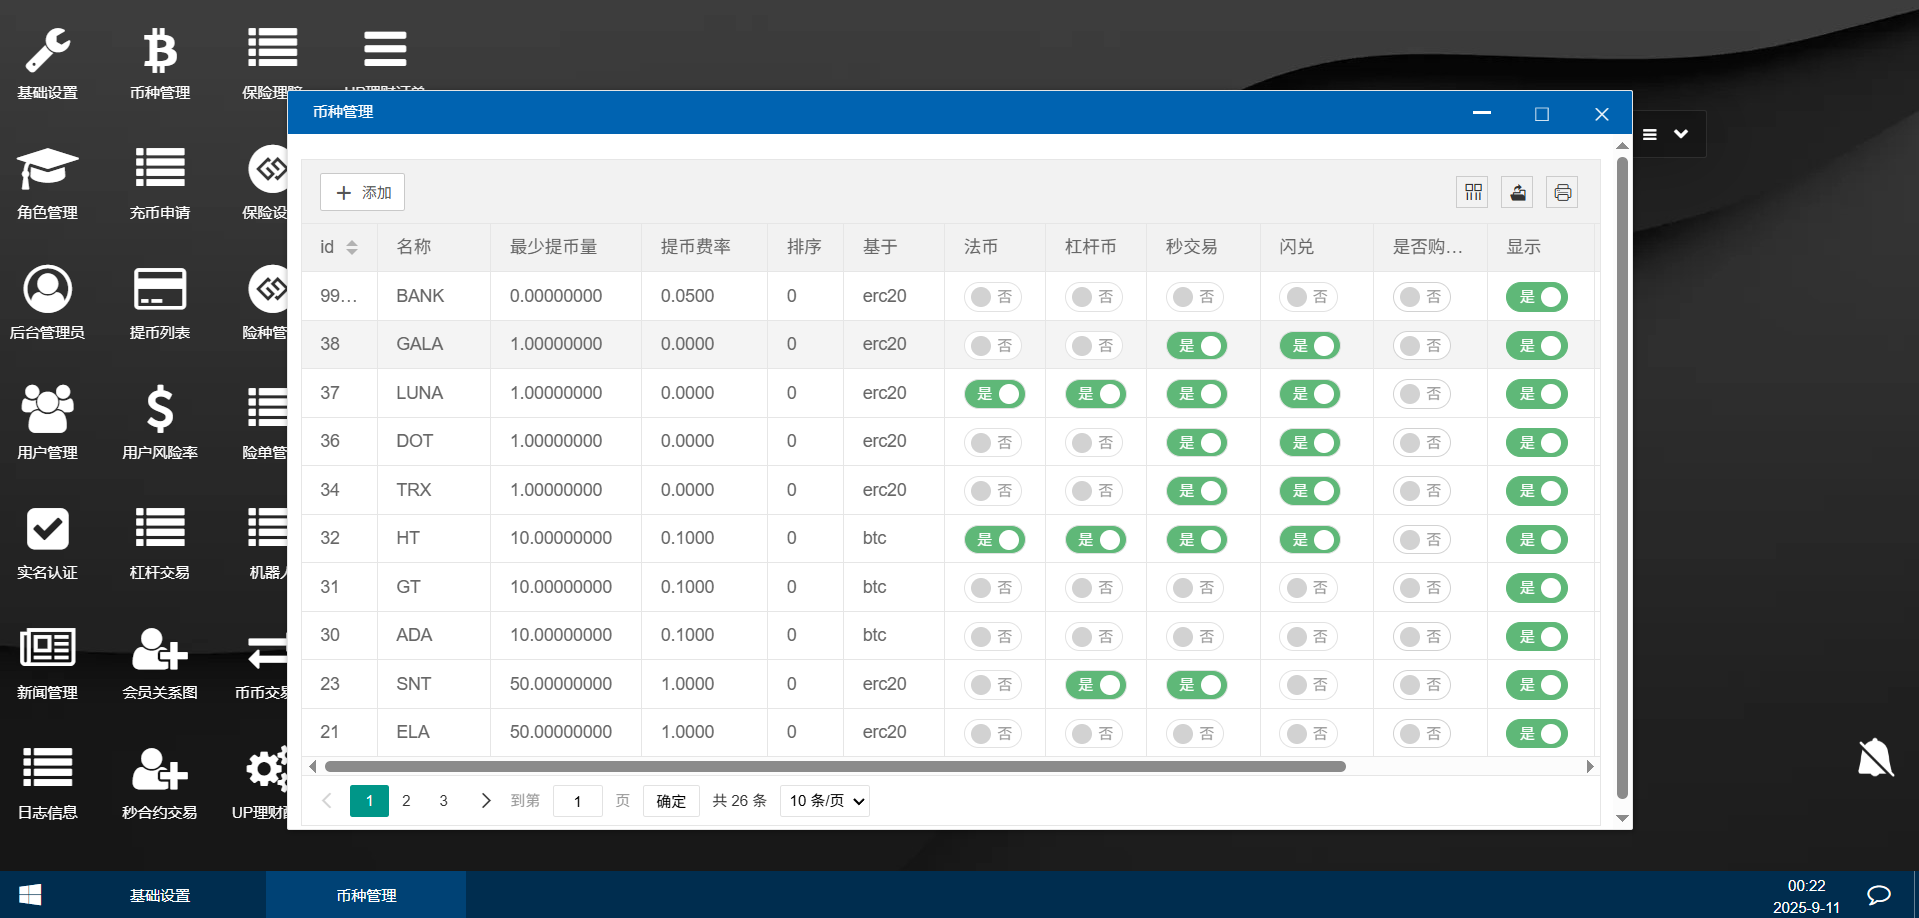Click the export table icon
This screenshot has width=1919, height=918.
tap(1517, 192)
